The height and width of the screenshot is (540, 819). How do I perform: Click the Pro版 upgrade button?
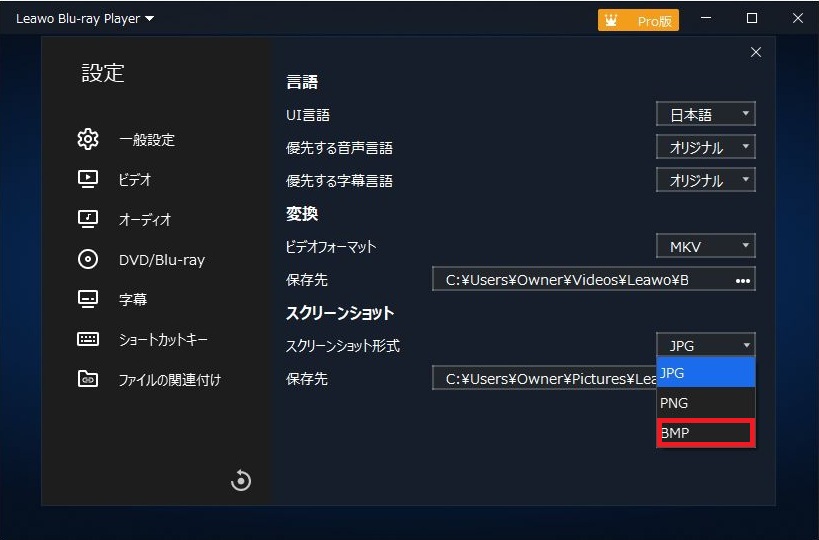638,20
